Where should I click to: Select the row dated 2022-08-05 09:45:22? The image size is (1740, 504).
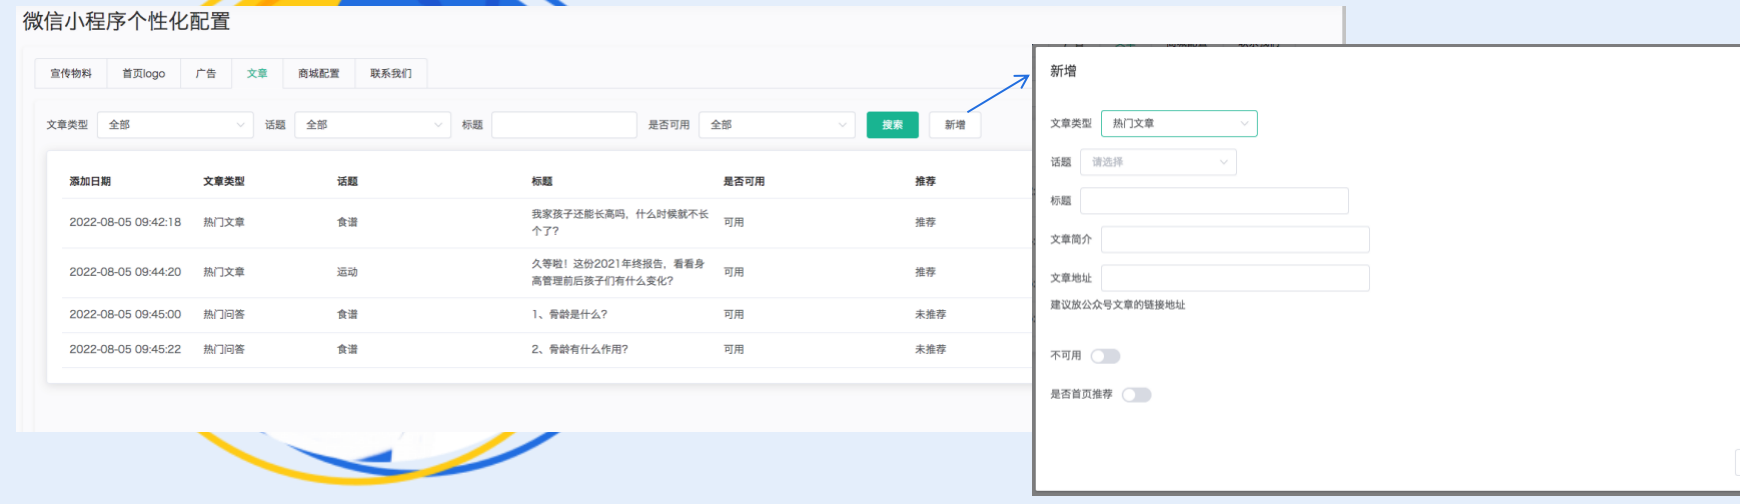pos(548,350)
